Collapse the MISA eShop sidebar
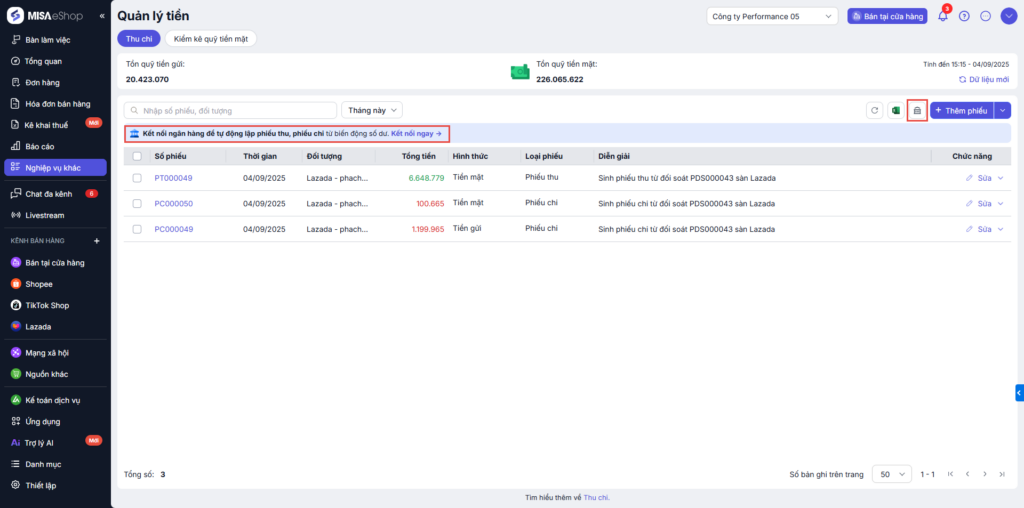 101,17
